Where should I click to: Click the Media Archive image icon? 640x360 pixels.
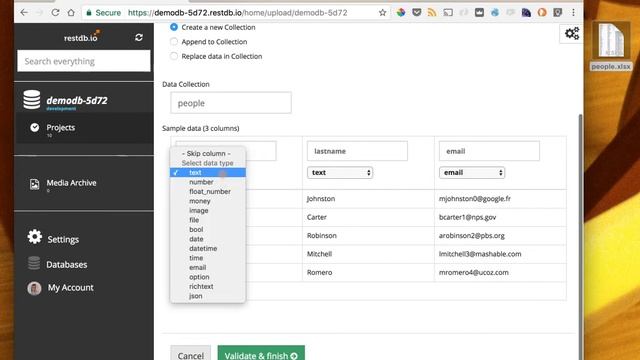pos(35,184)
